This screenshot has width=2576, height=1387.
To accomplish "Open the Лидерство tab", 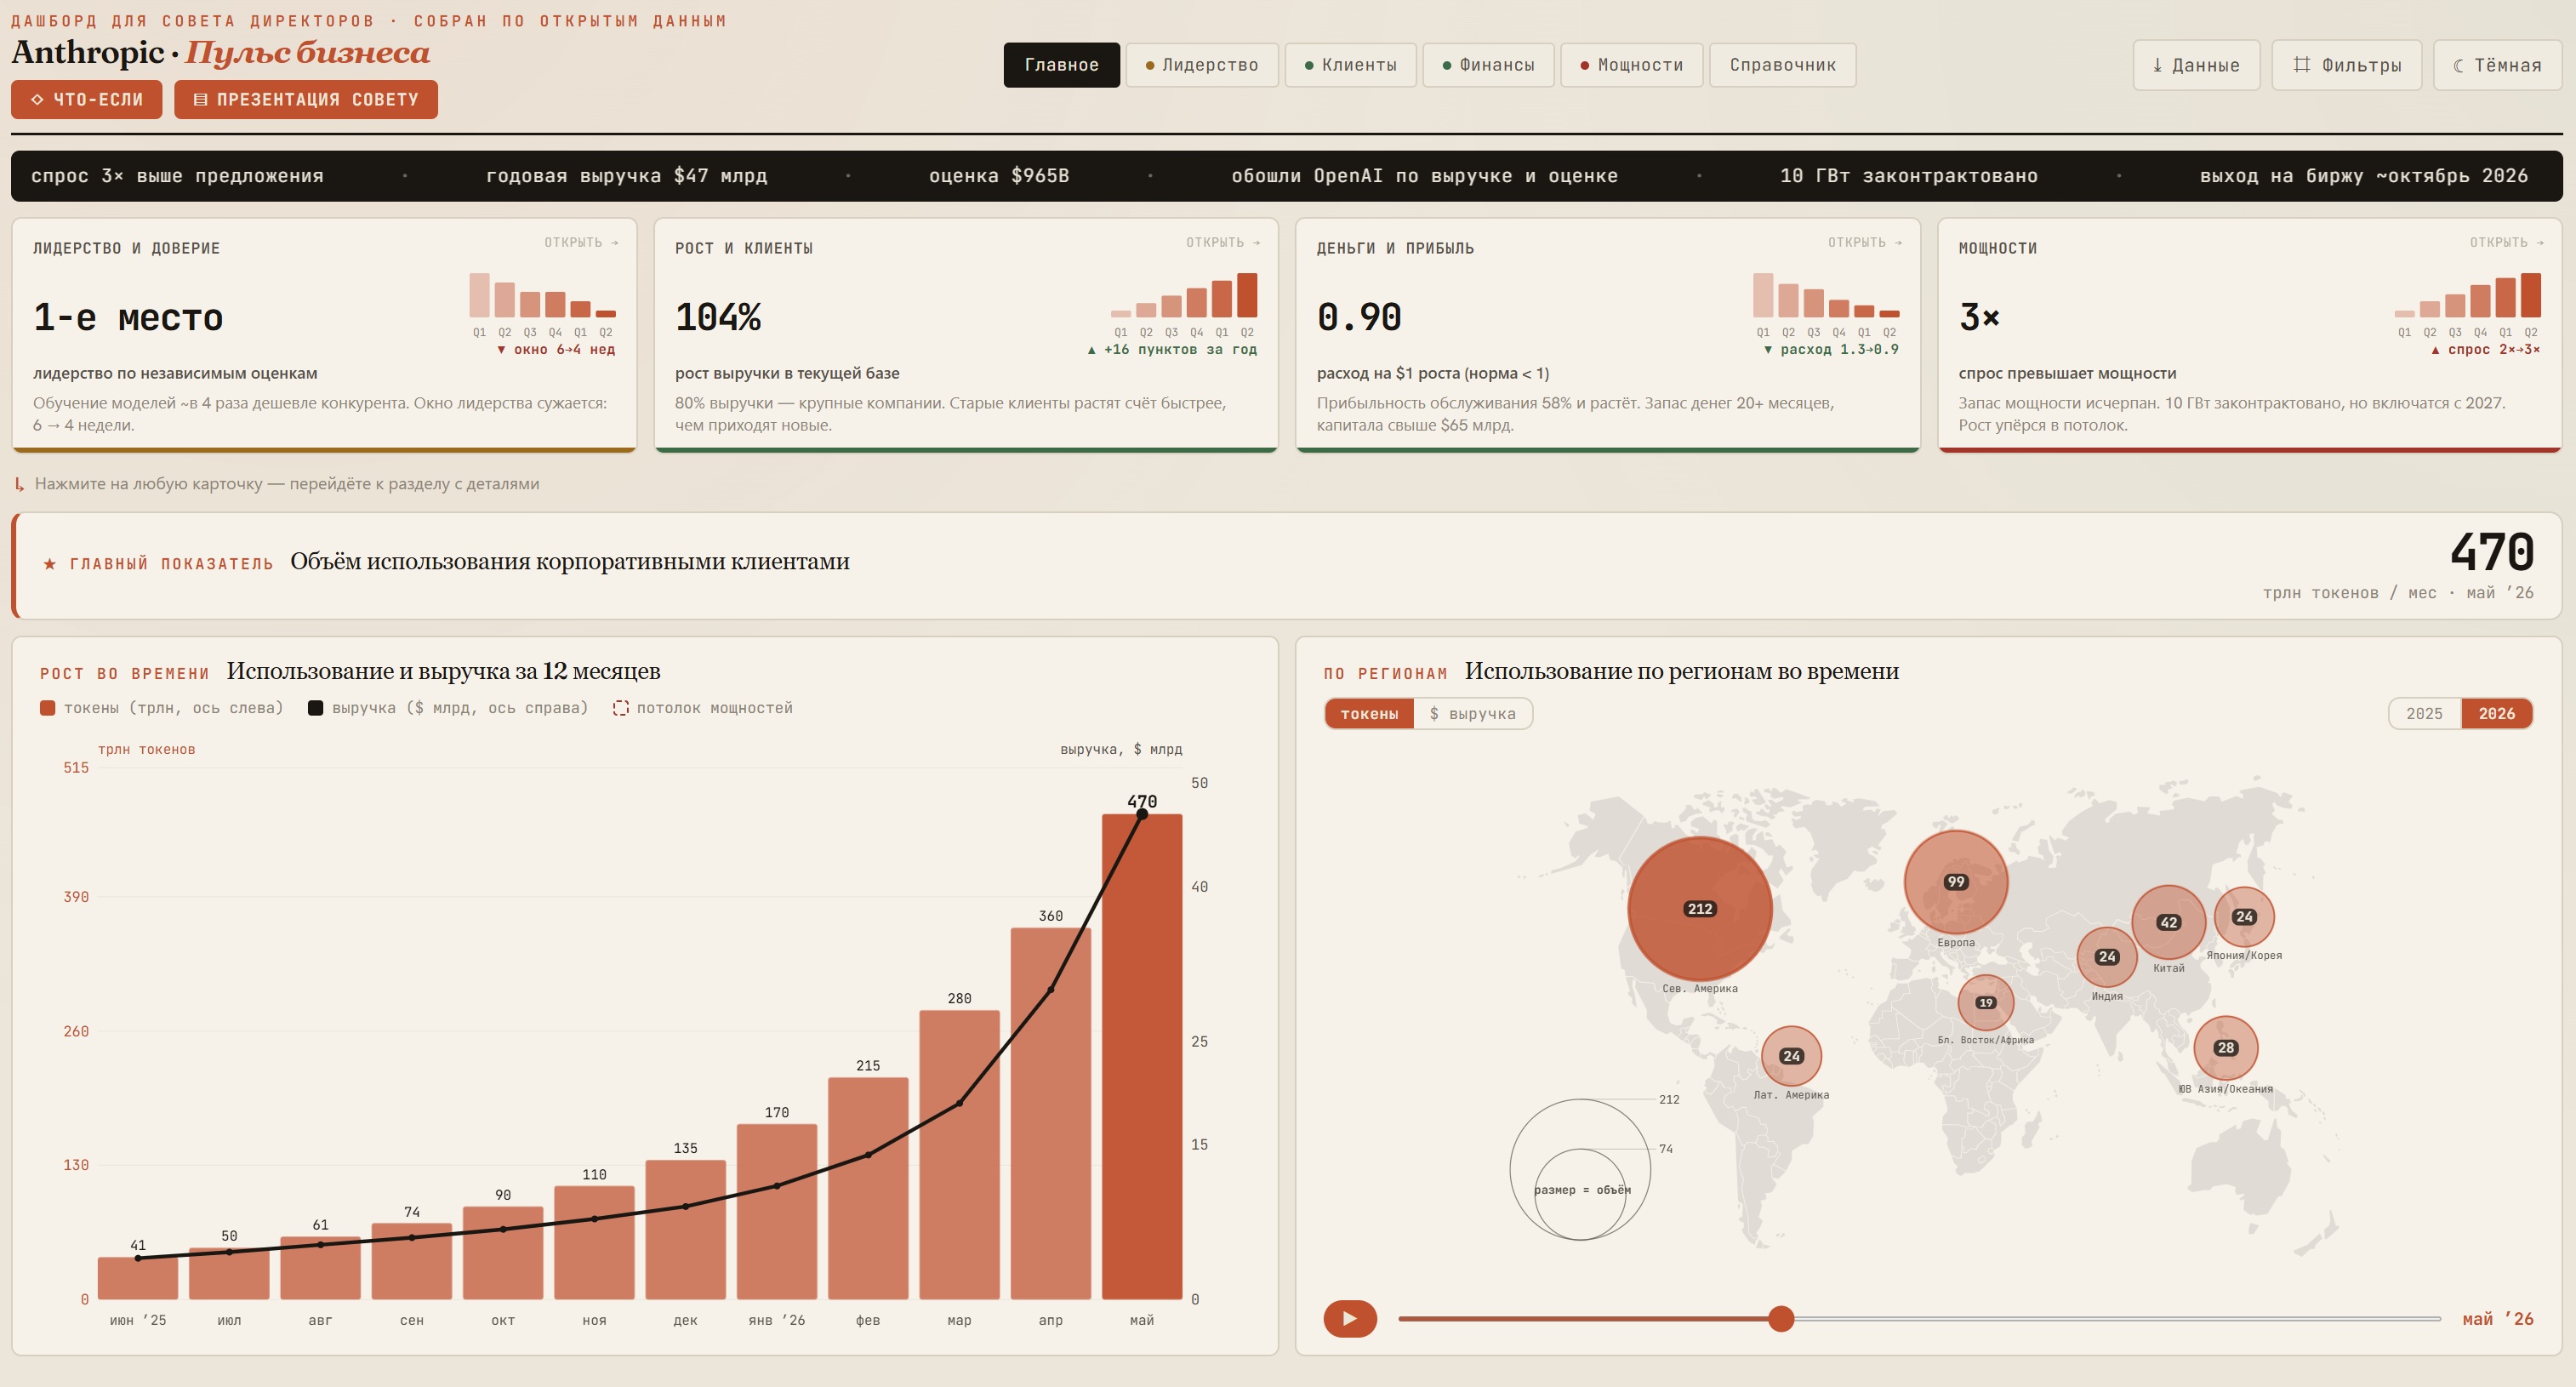I will click(x=1201, y=65).
